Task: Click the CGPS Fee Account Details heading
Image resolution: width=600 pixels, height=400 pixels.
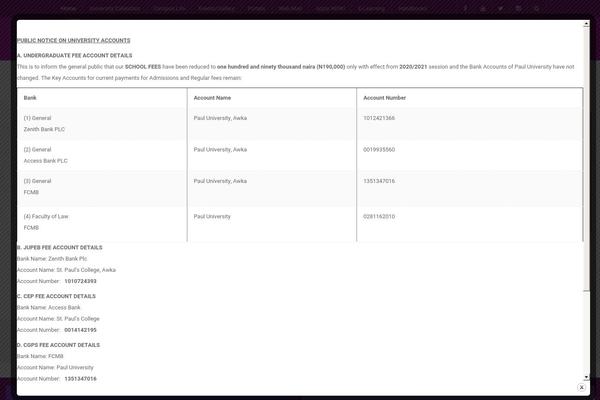Action: [58, 345]
